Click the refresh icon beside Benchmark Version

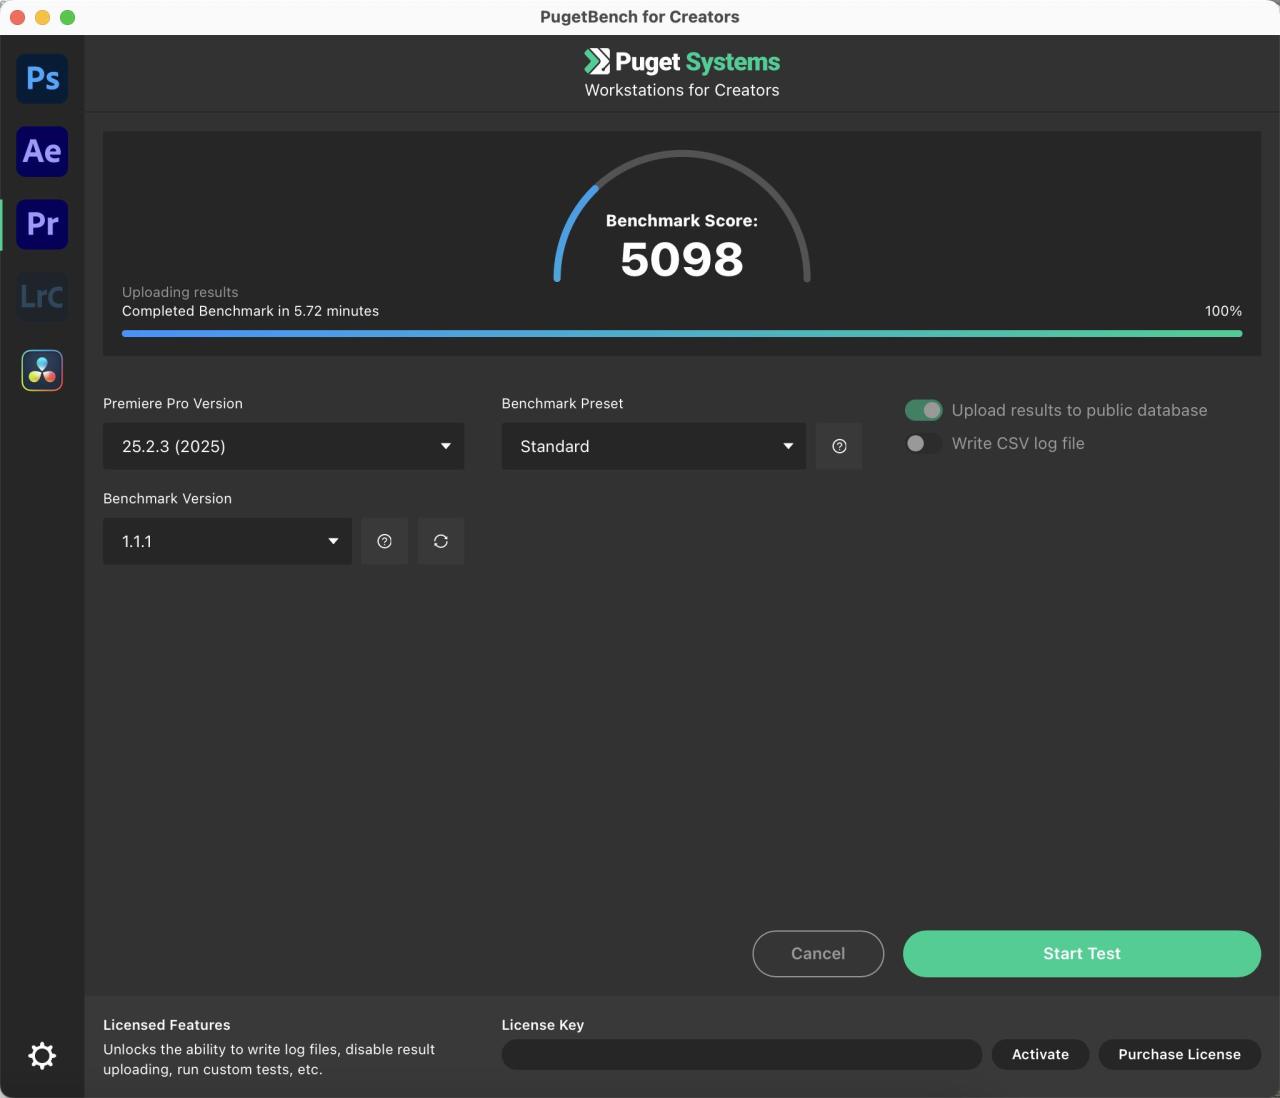441,541
